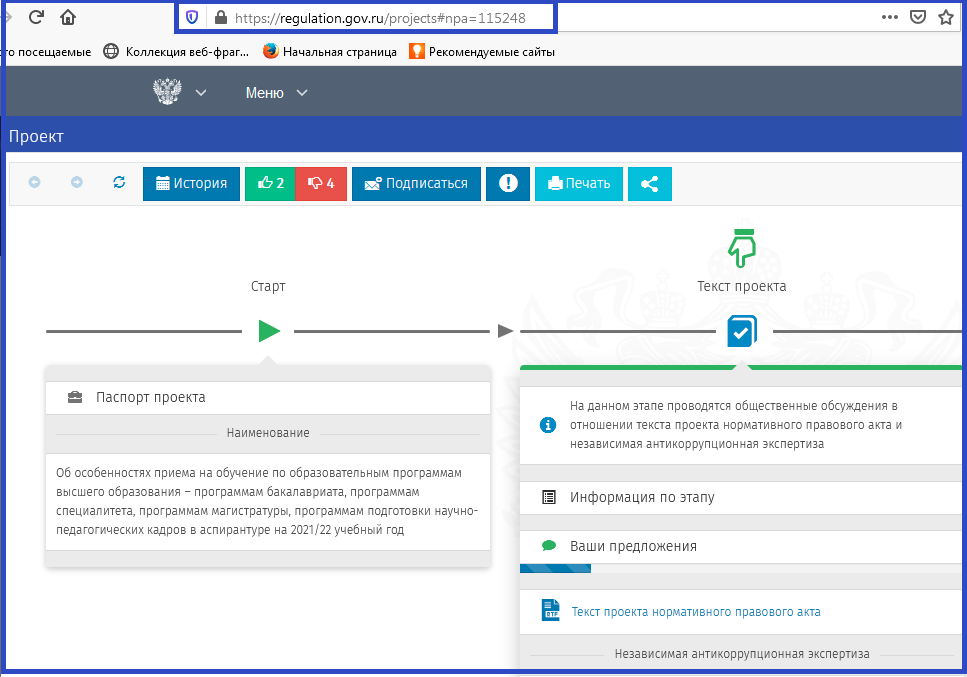Save page to Pocket icon
Screen dimensions: 967x677
tap(918, 17)
